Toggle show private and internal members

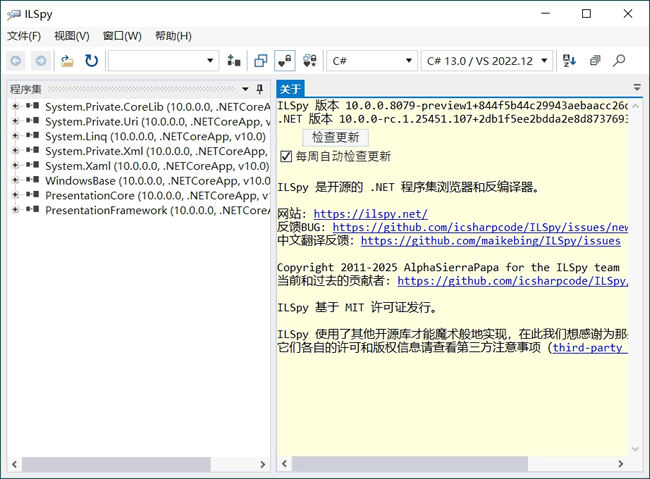pos(285,61)
